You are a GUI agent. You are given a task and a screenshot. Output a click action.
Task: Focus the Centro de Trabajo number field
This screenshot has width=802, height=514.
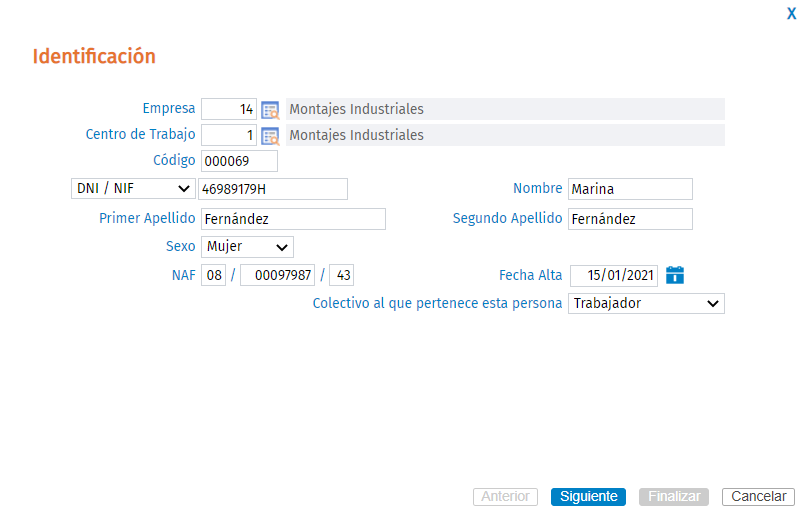(x=229, y=136)
